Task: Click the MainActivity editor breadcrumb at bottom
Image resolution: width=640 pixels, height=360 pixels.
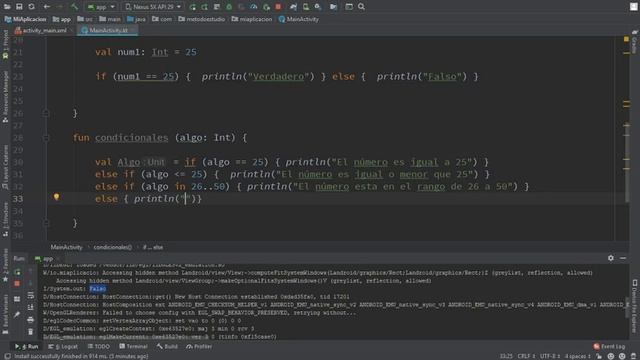Action: pyautogui.click(x=66, y=247)
